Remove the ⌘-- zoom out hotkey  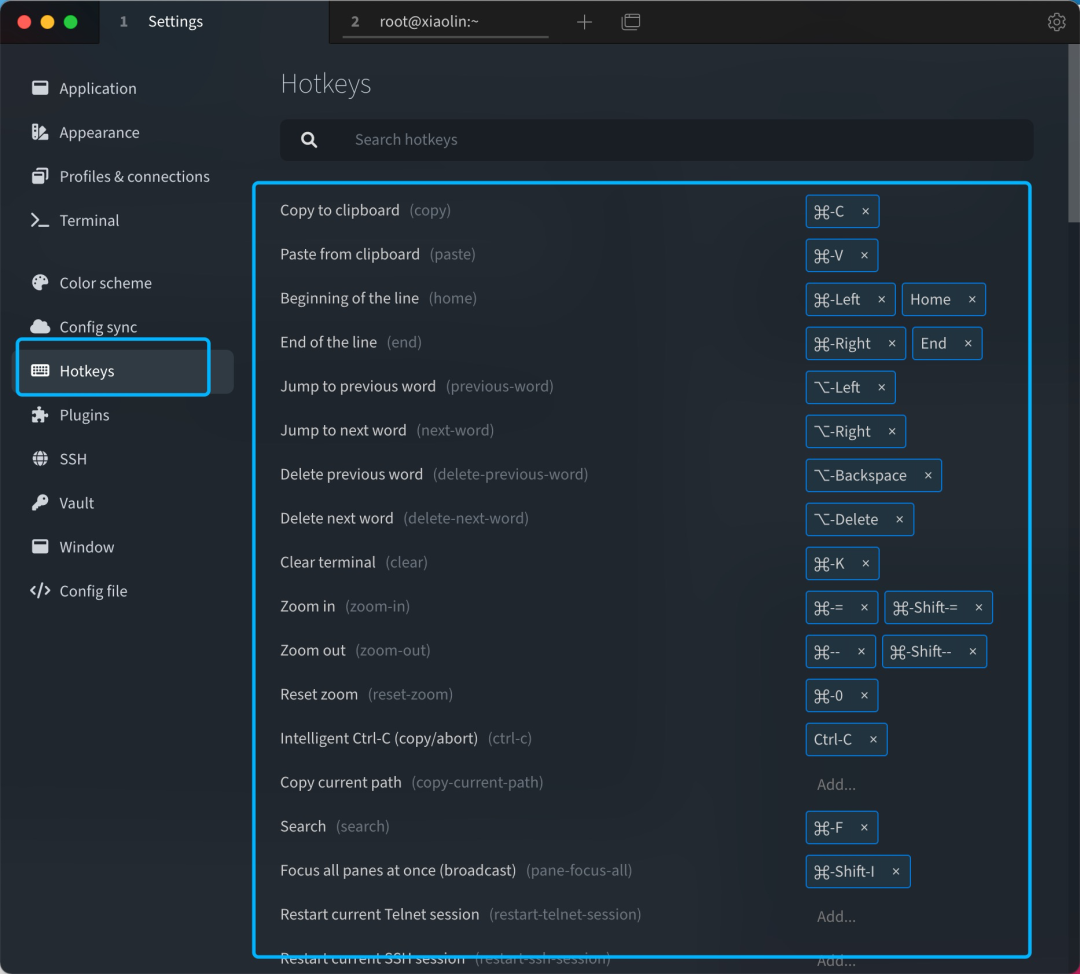point(861,652)
